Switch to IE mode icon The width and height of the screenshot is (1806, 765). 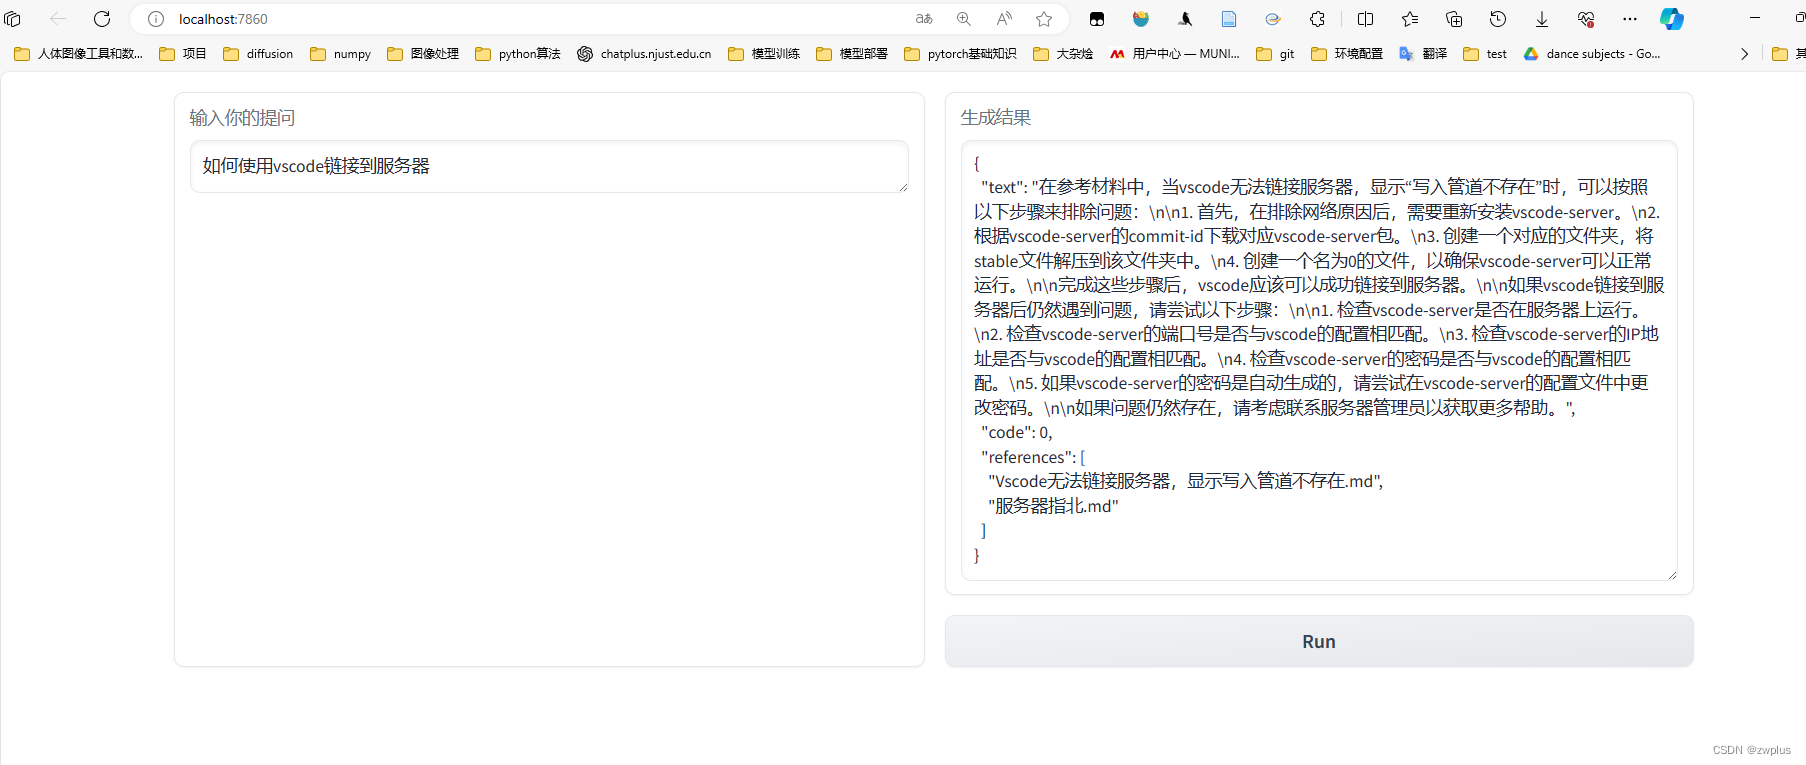coord(1273,19)
